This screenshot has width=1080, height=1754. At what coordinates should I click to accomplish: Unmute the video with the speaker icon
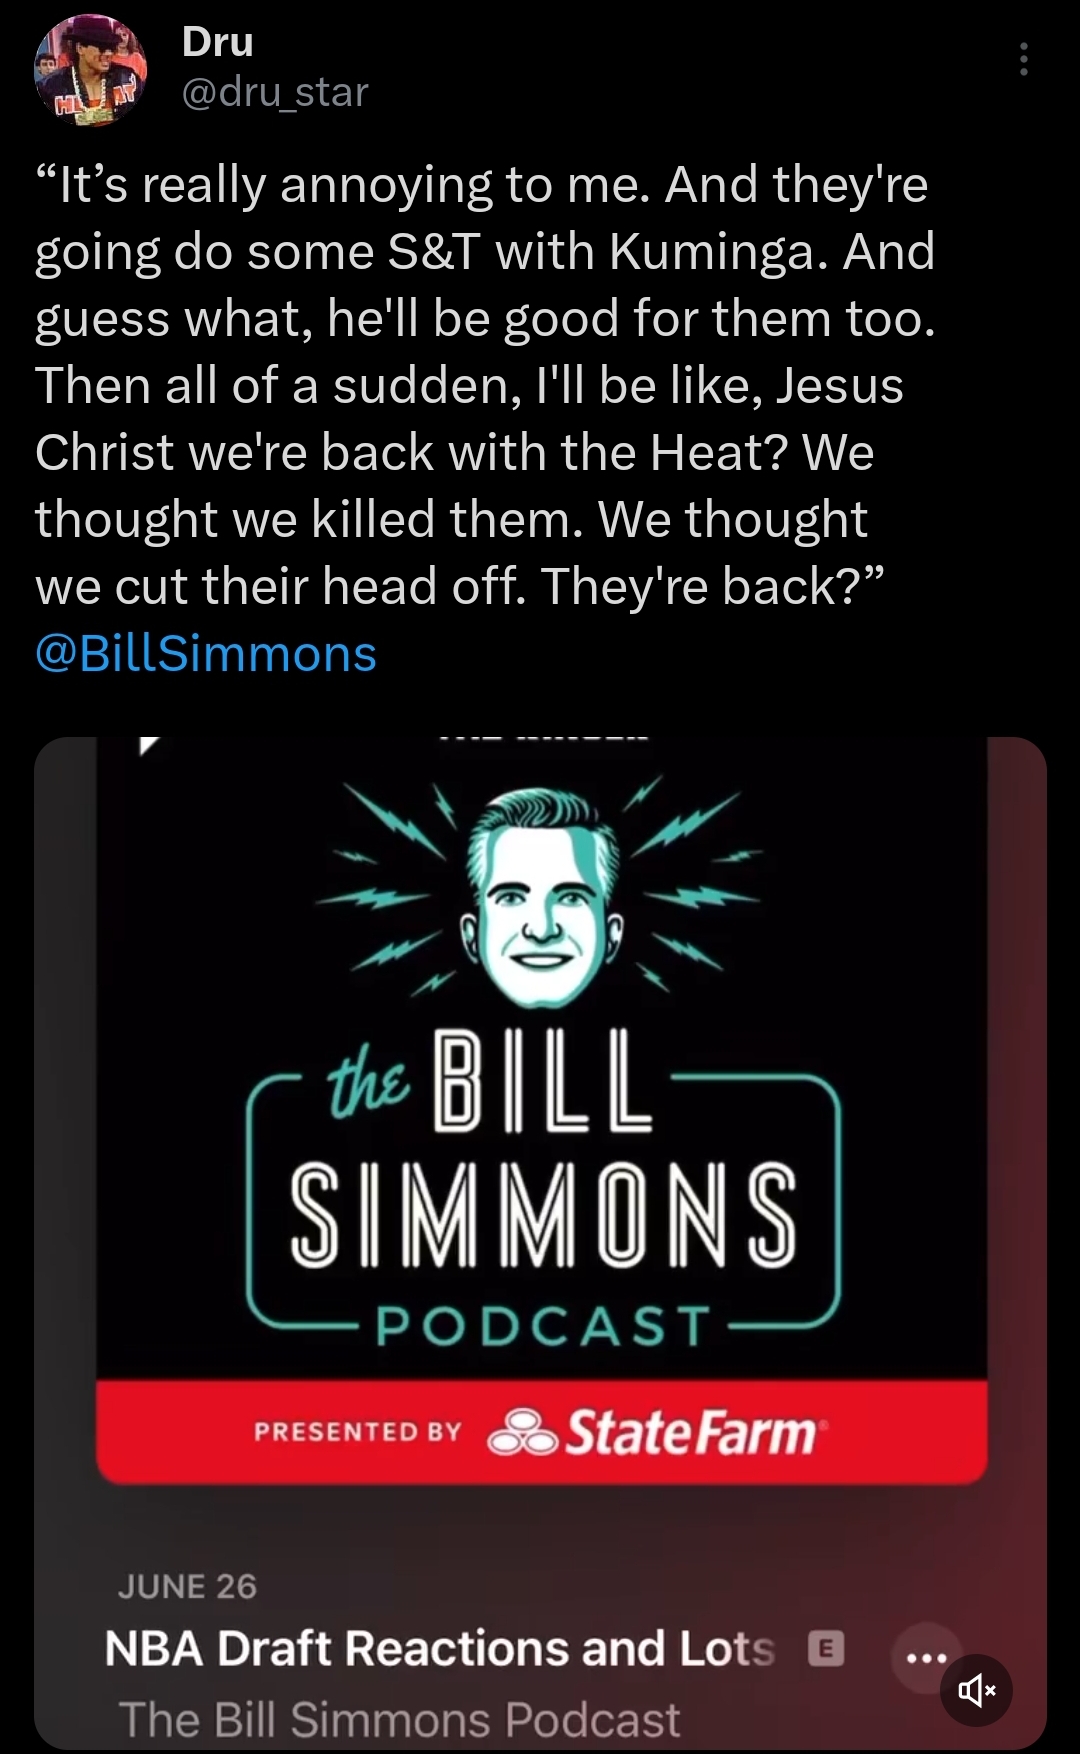pos(976,1690)
